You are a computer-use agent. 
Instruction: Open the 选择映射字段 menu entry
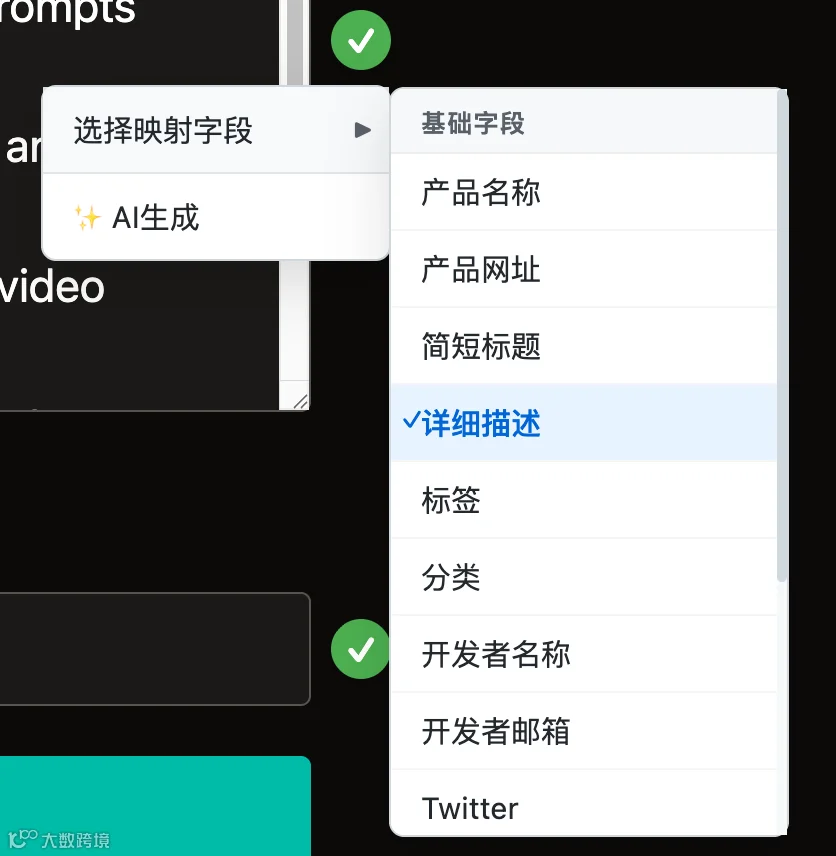pyautogui.click(x=216, y=130)
